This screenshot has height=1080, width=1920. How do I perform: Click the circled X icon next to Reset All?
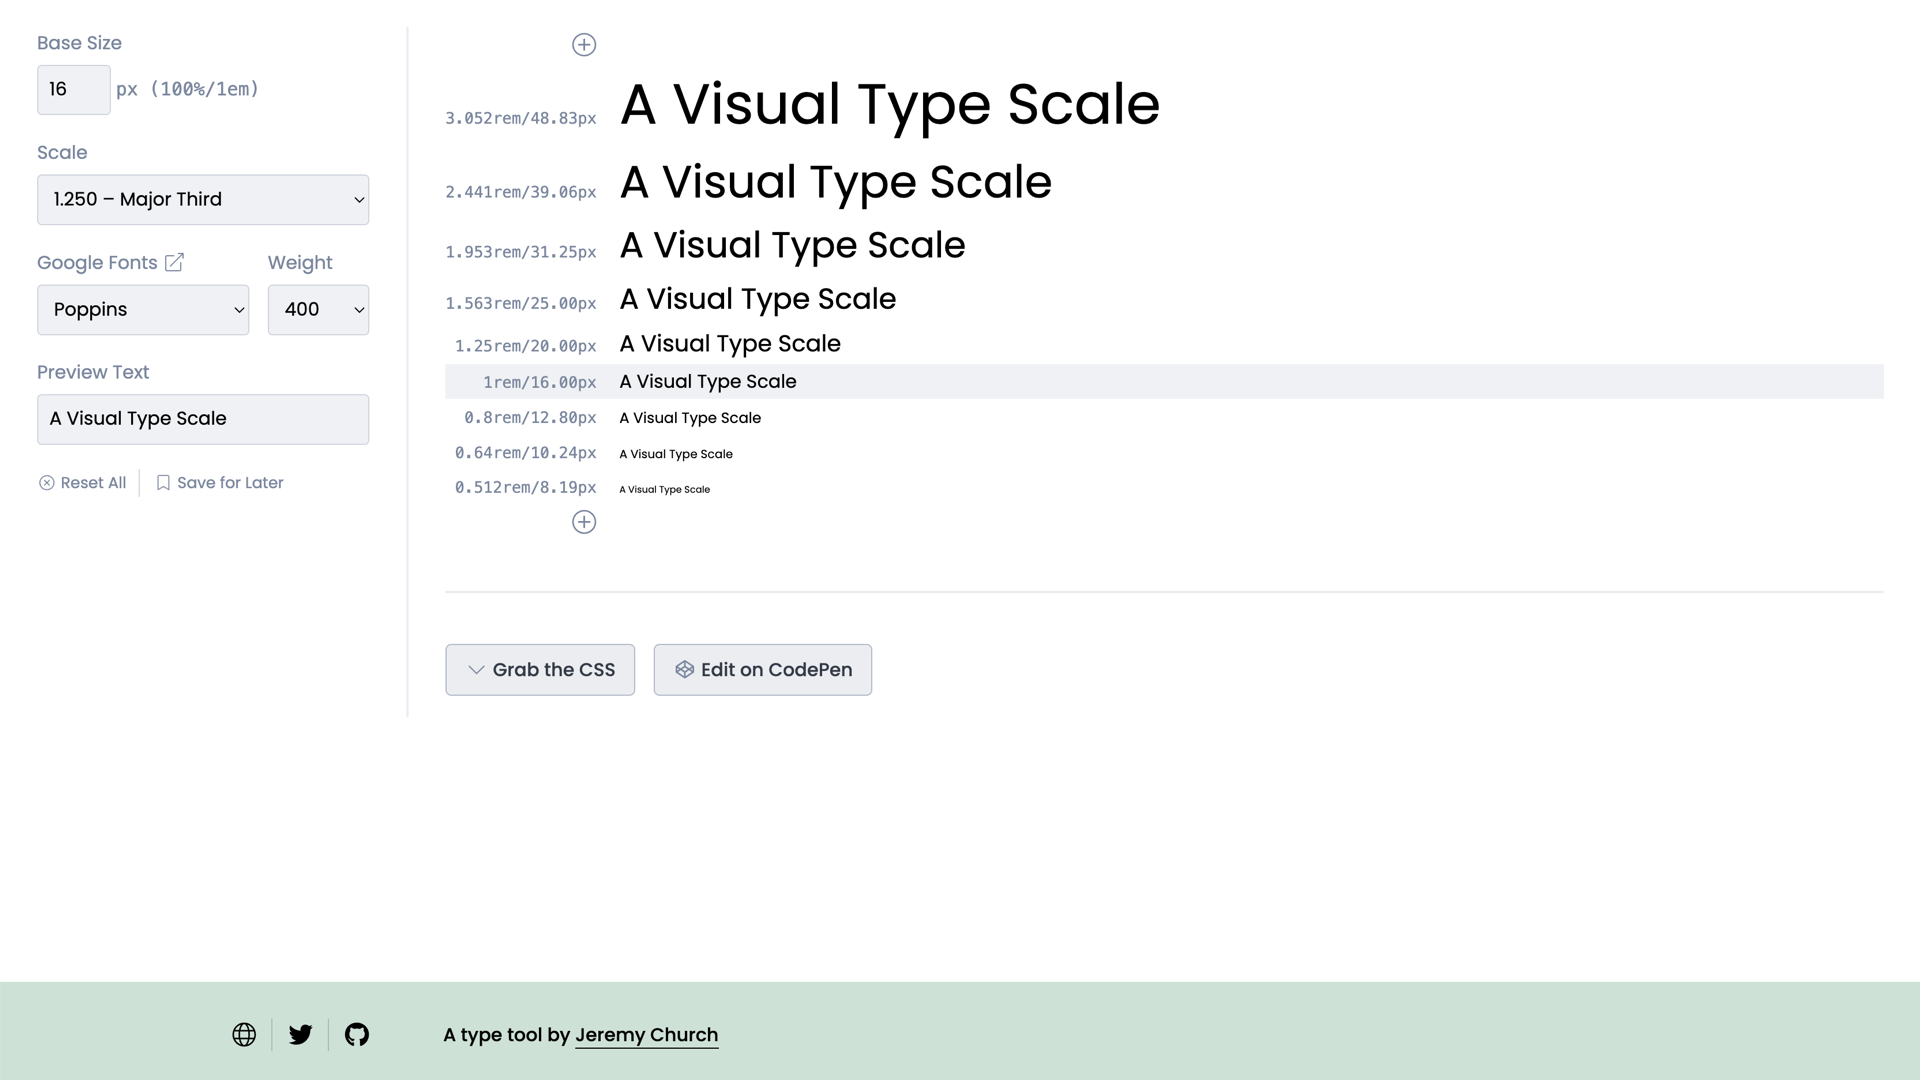[x=47, y=483]
